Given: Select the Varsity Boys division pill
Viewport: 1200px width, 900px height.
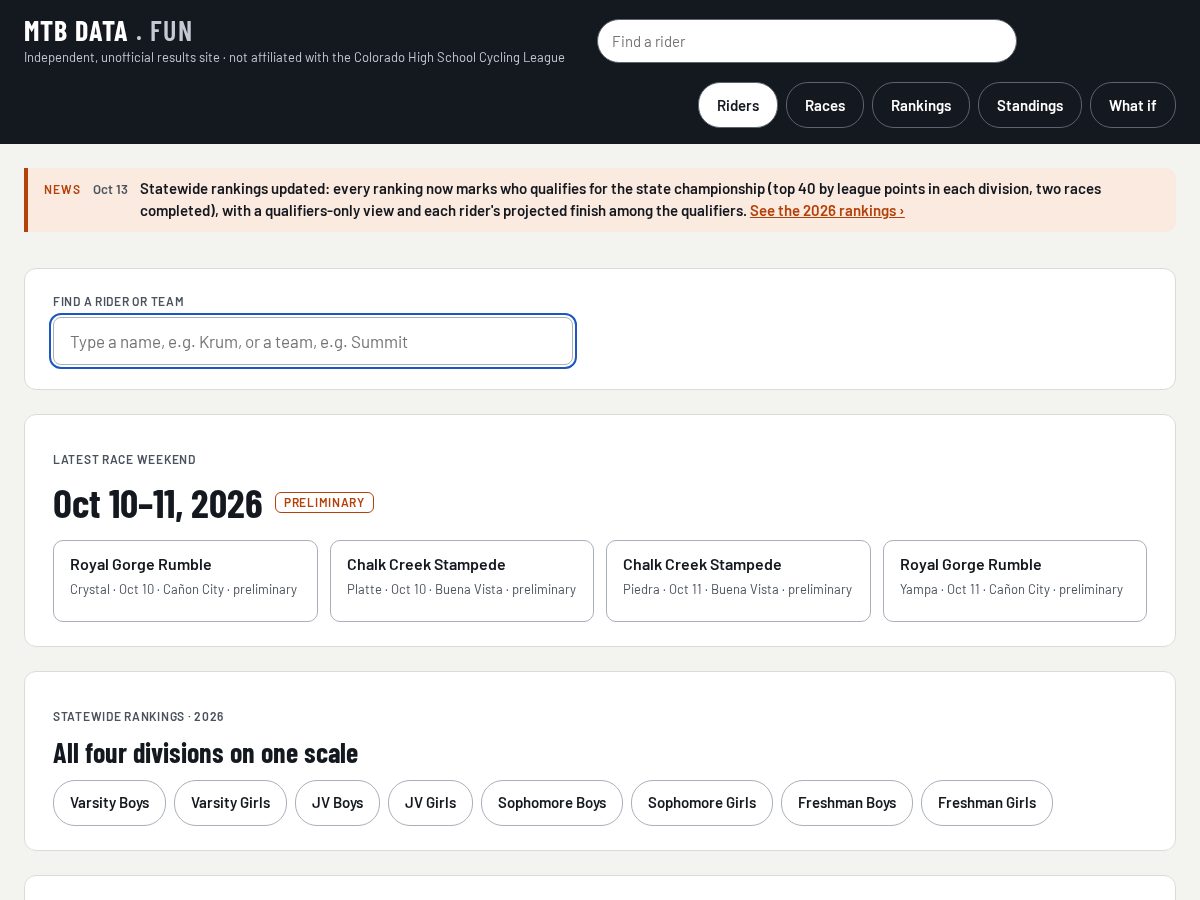Looking at the screenshot, I should pos(109,803).
